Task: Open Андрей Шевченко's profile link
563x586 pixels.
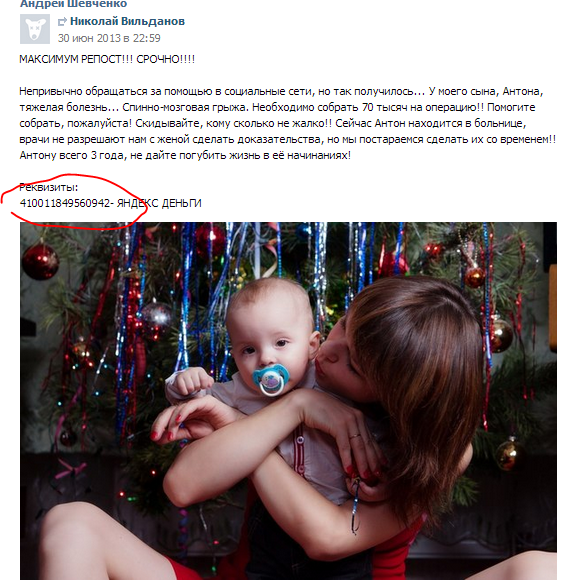Action: (73, 4)
